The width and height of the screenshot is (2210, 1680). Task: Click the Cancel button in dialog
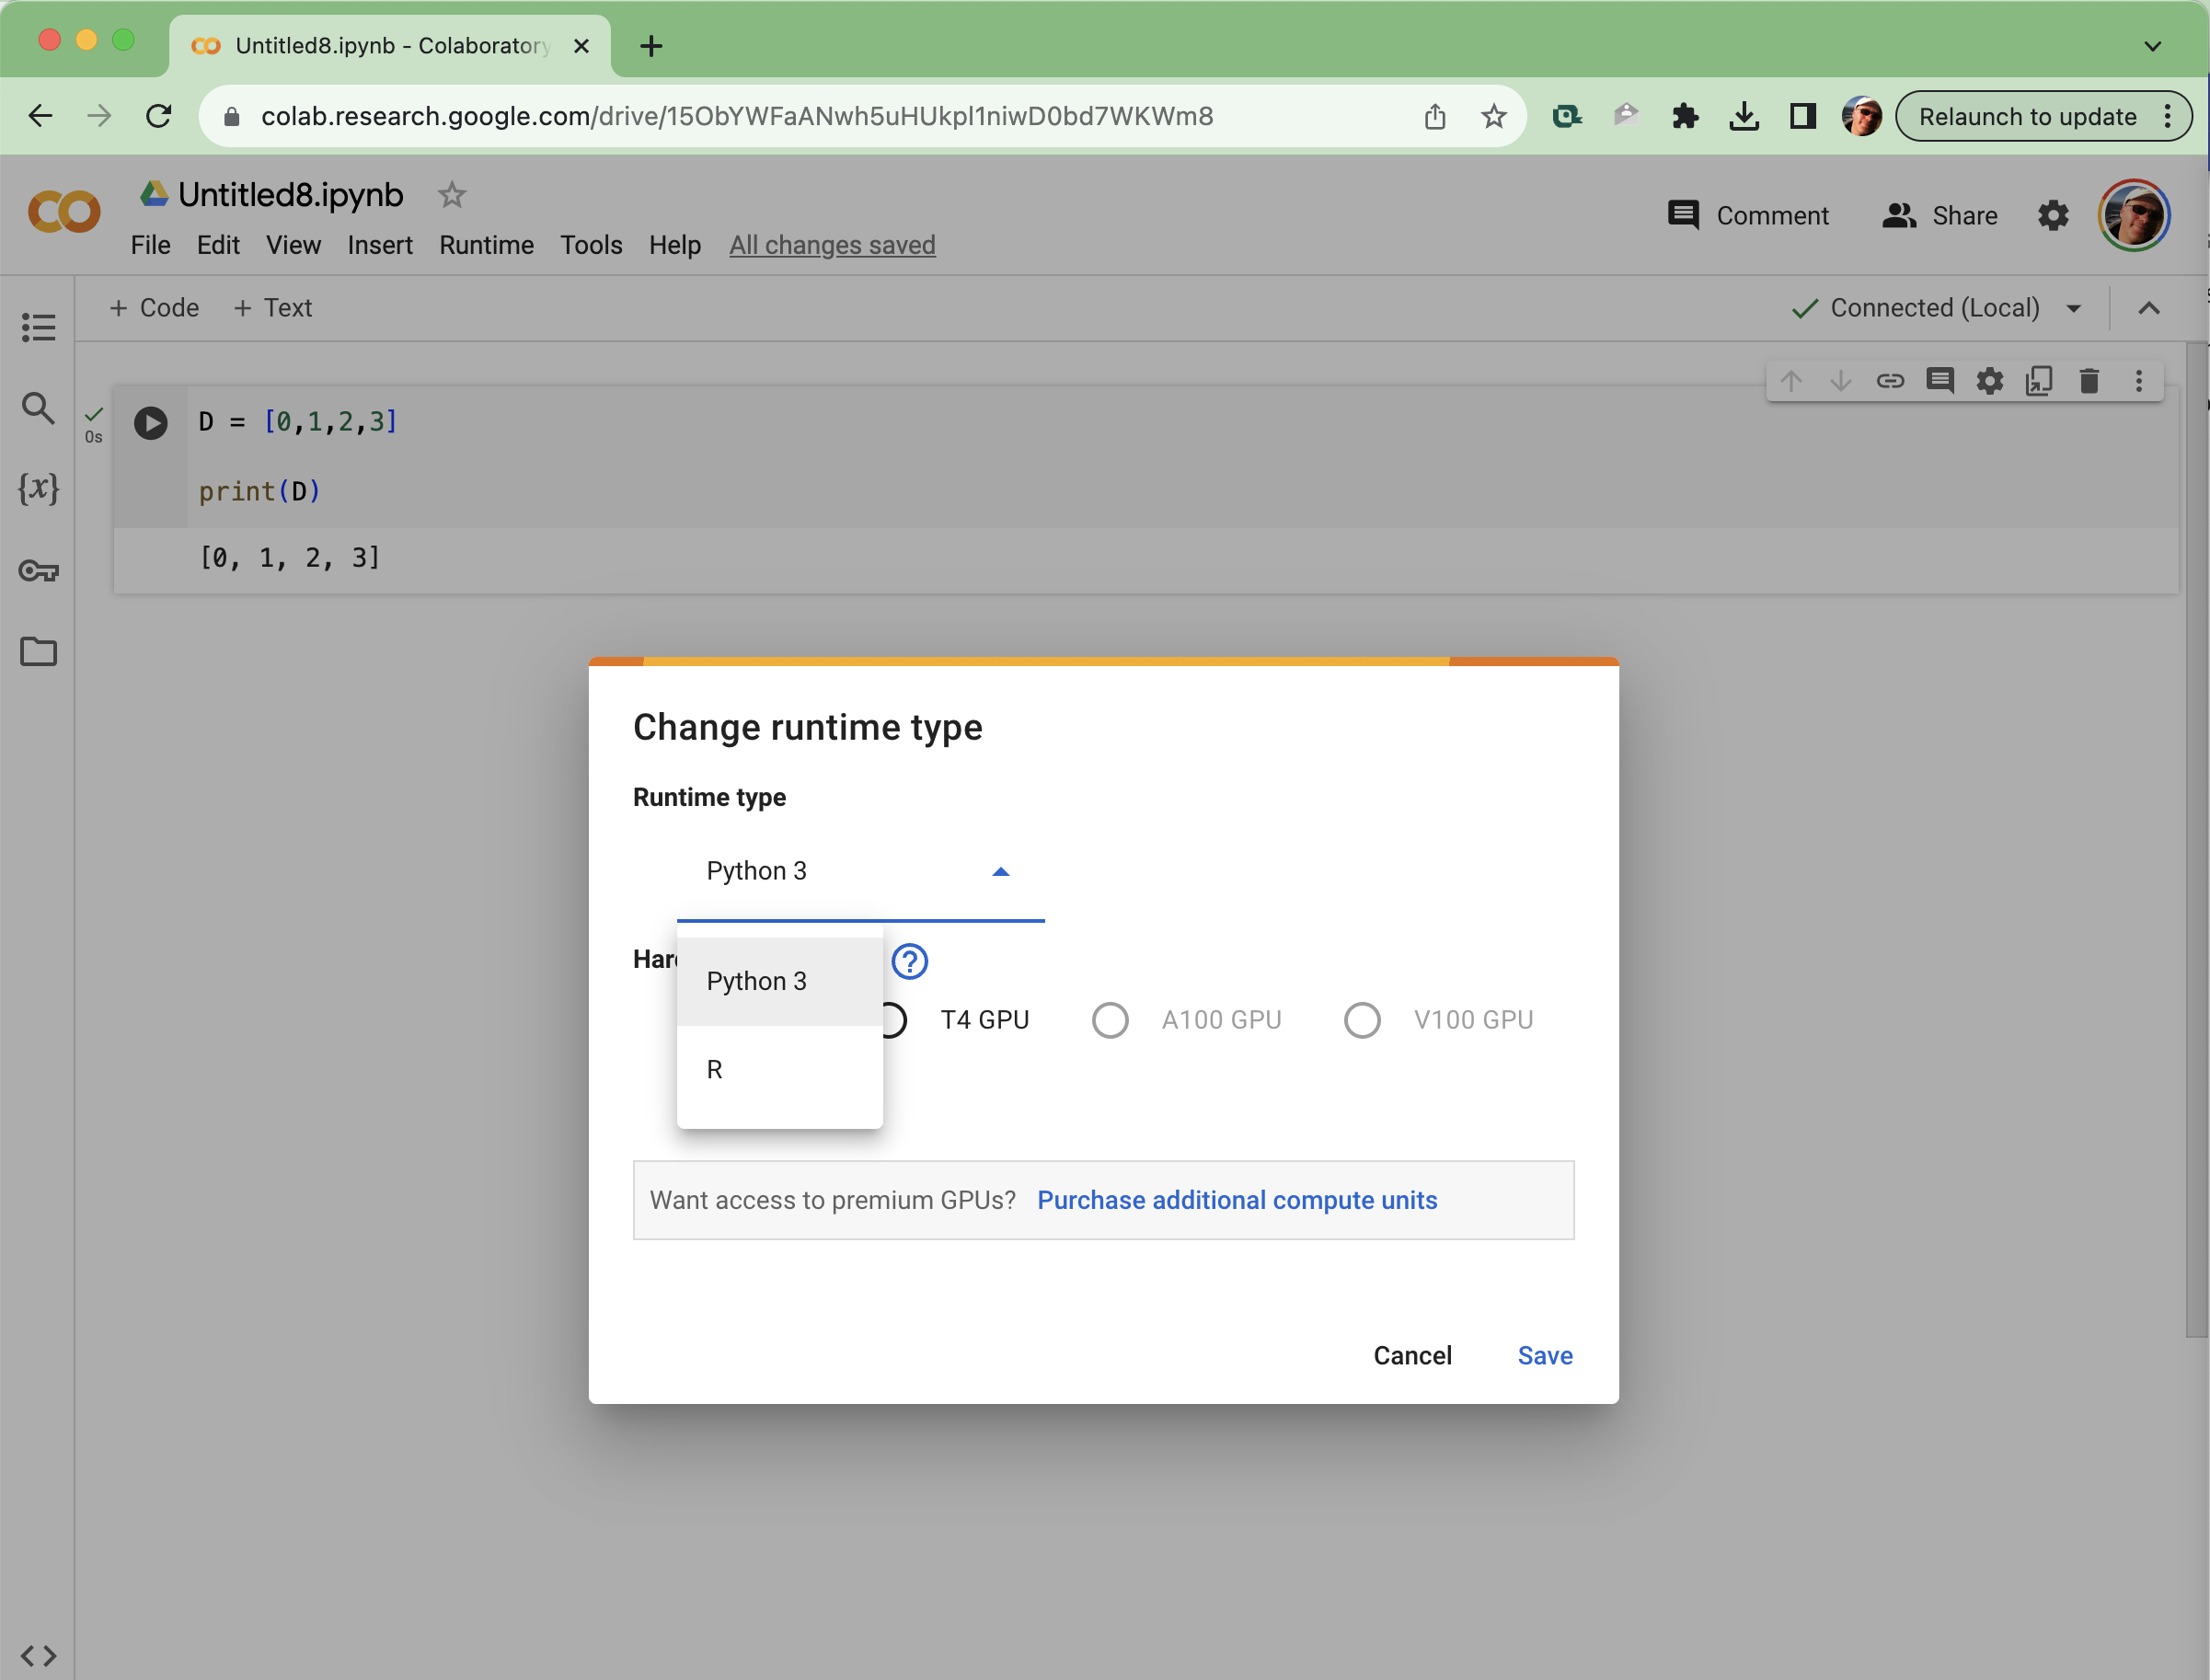pos(1411,1355)
